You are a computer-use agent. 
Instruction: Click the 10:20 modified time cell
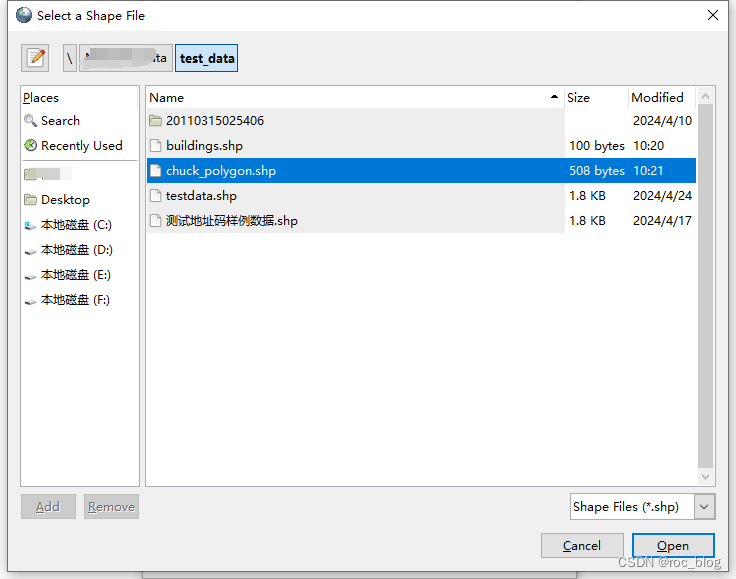coord(649,145)
